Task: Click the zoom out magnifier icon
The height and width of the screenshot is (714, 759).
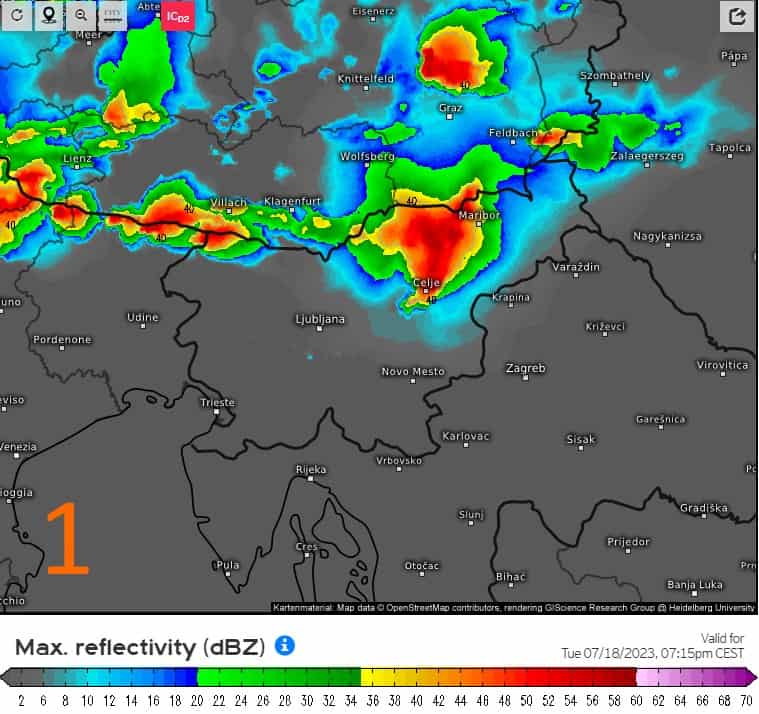Action: [80, 16]
